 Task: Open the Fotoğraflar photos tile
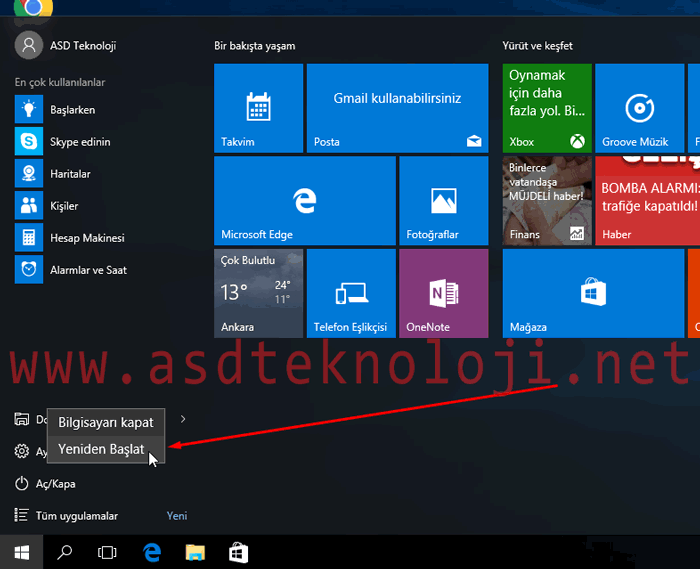(444, 200)
